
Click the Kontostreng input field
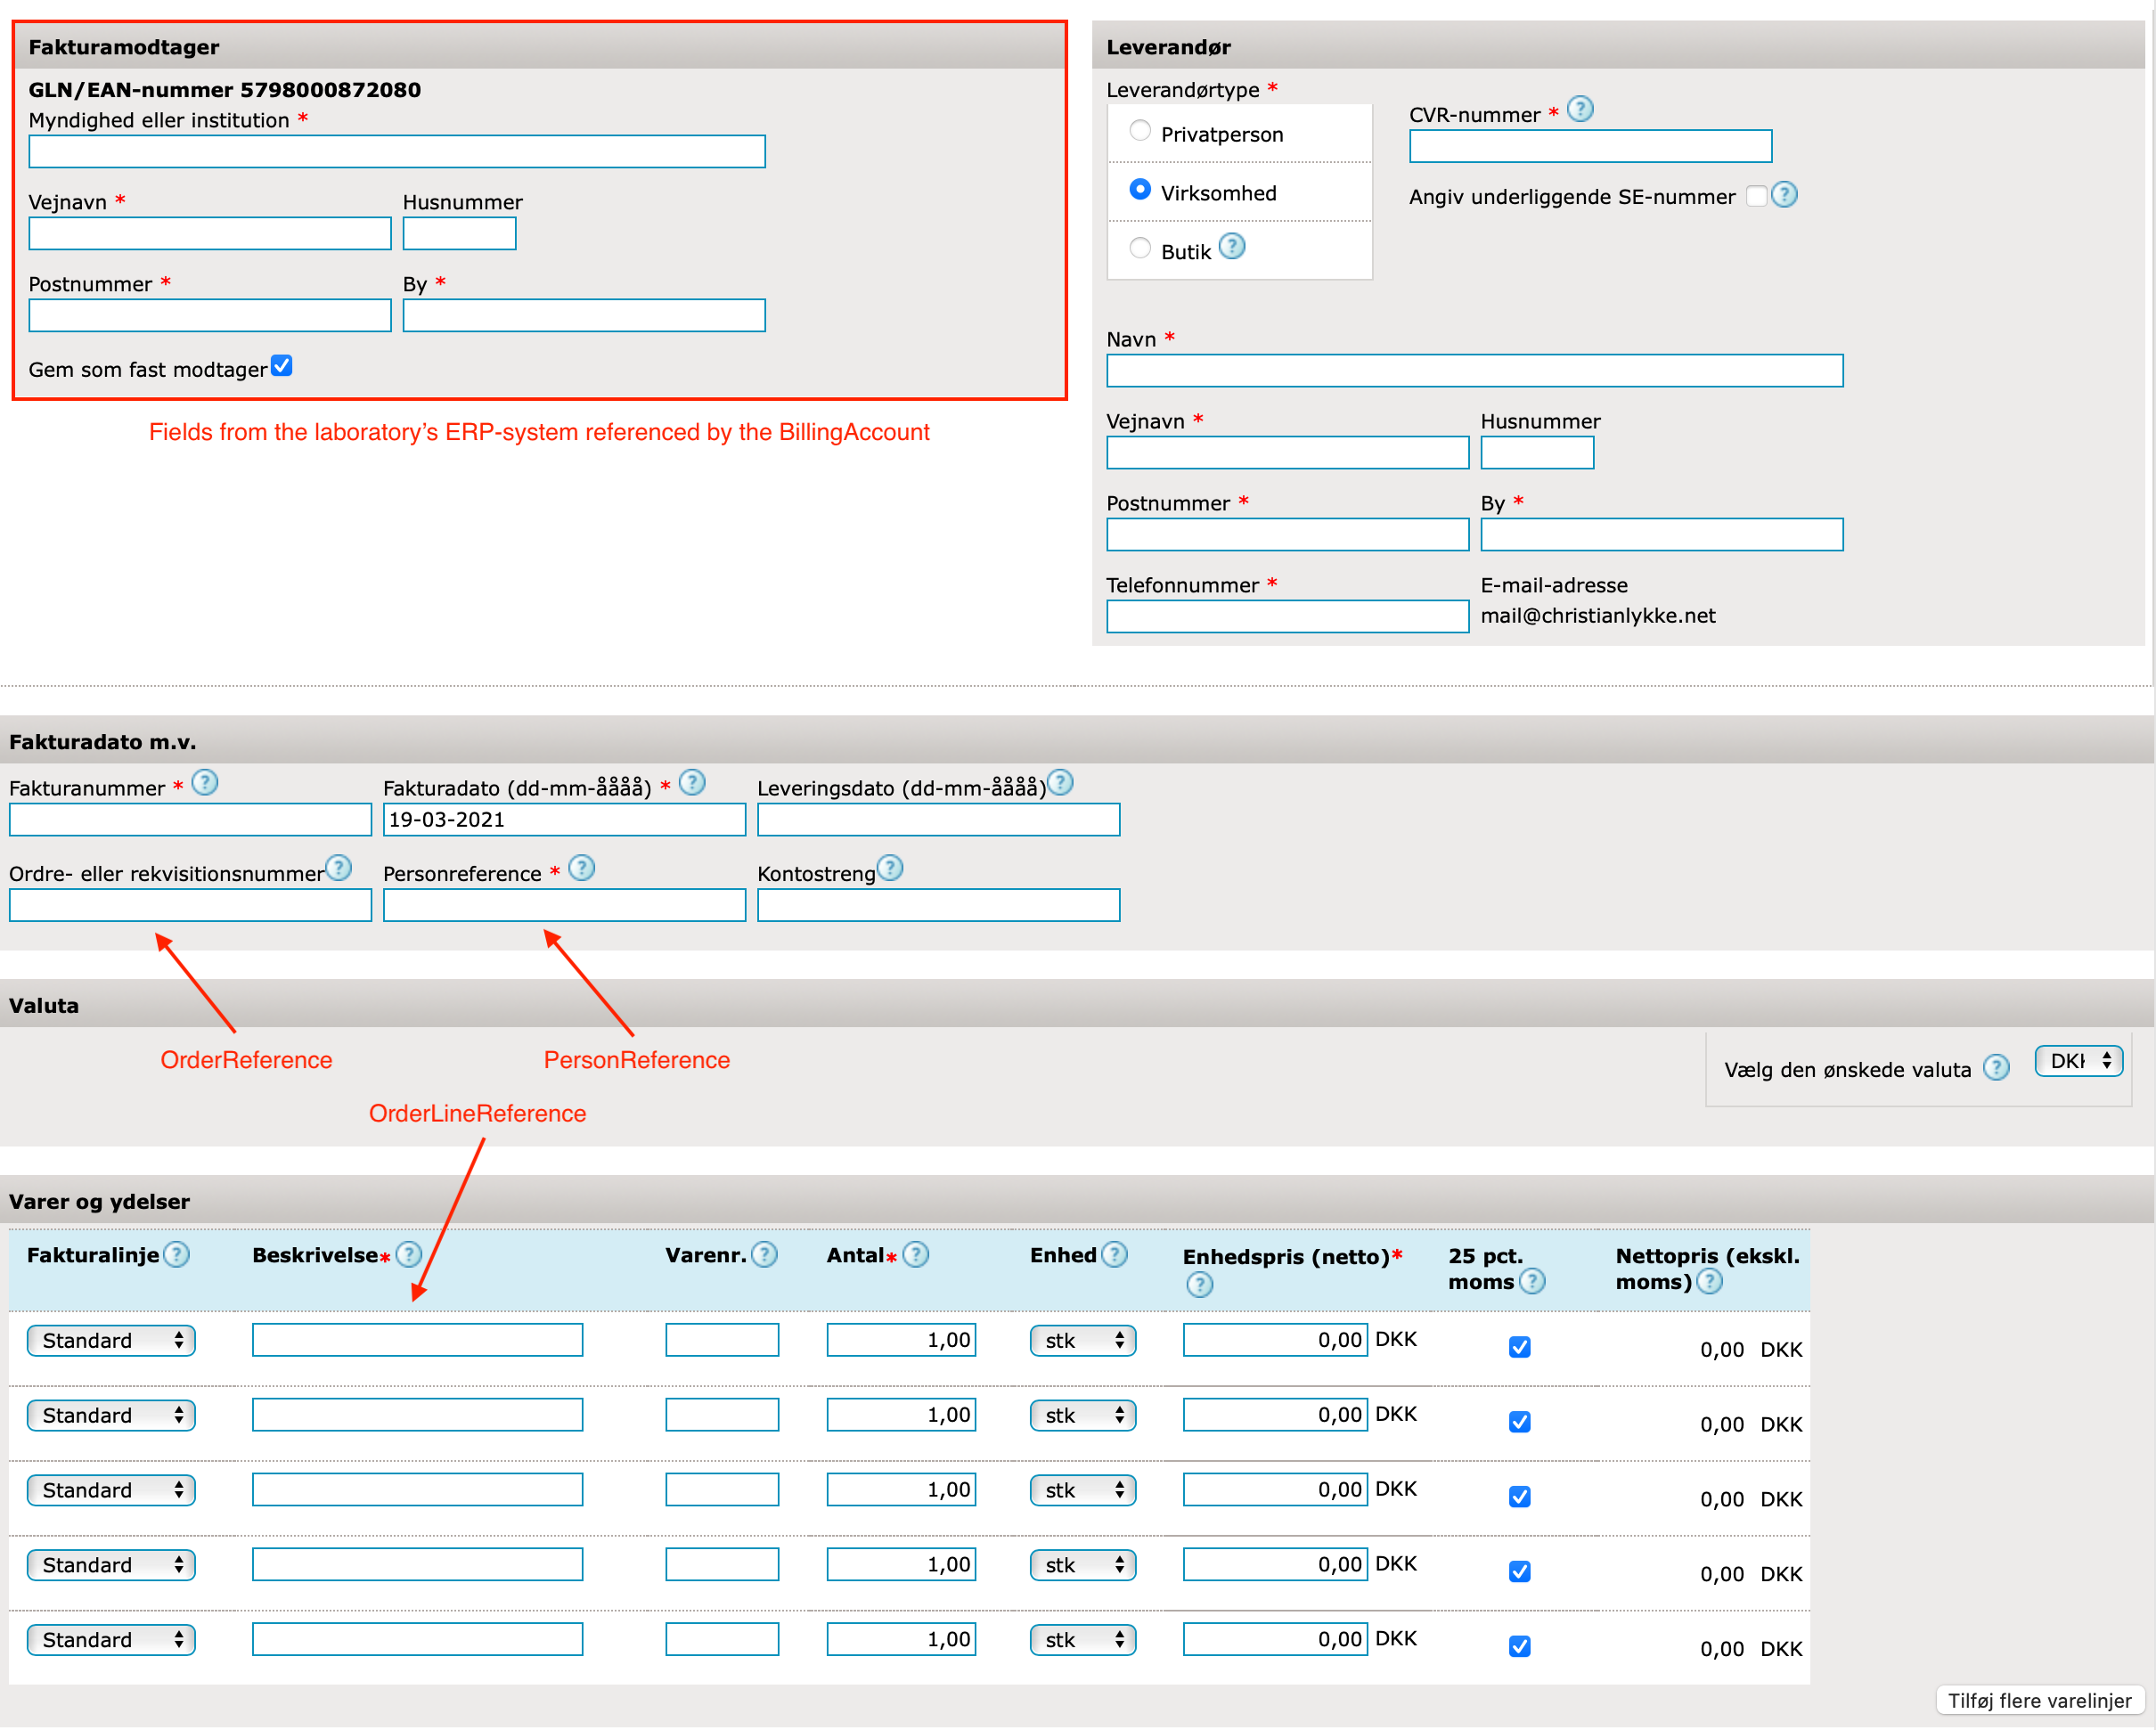(939, 906)
